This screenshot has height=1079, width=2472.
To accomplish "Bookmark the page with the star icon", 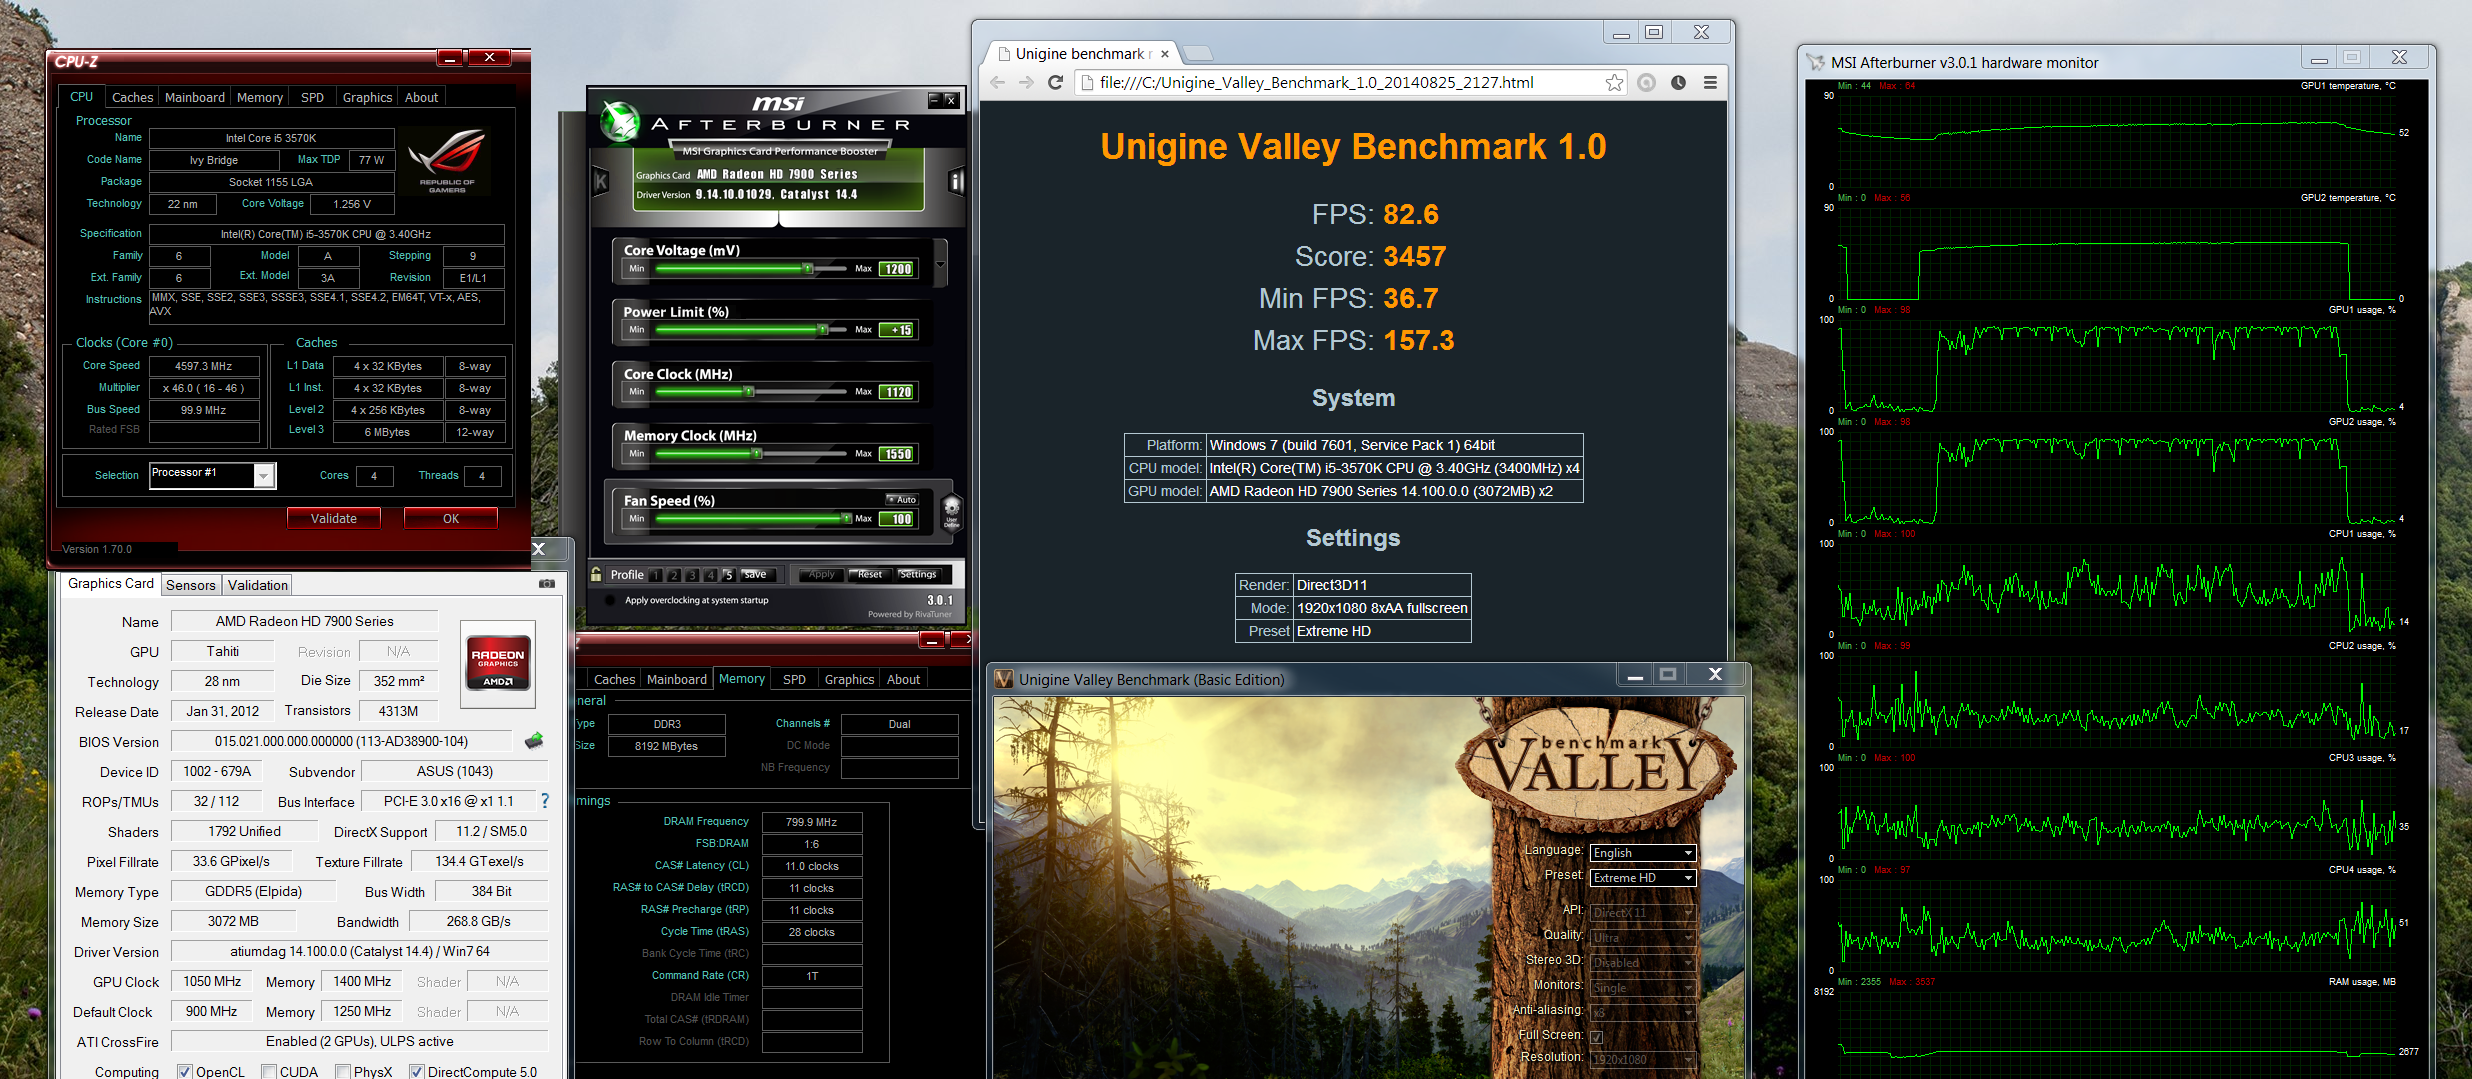I will (1614, 83).
